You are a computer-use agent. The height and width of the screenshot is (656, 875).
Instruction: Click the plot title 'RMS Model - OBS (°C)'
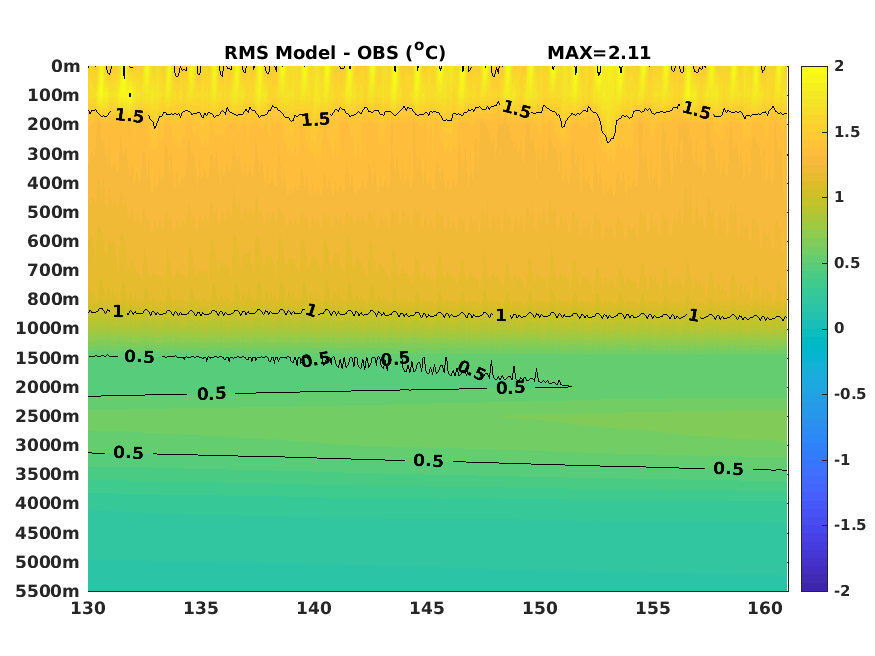coord(335,52)
